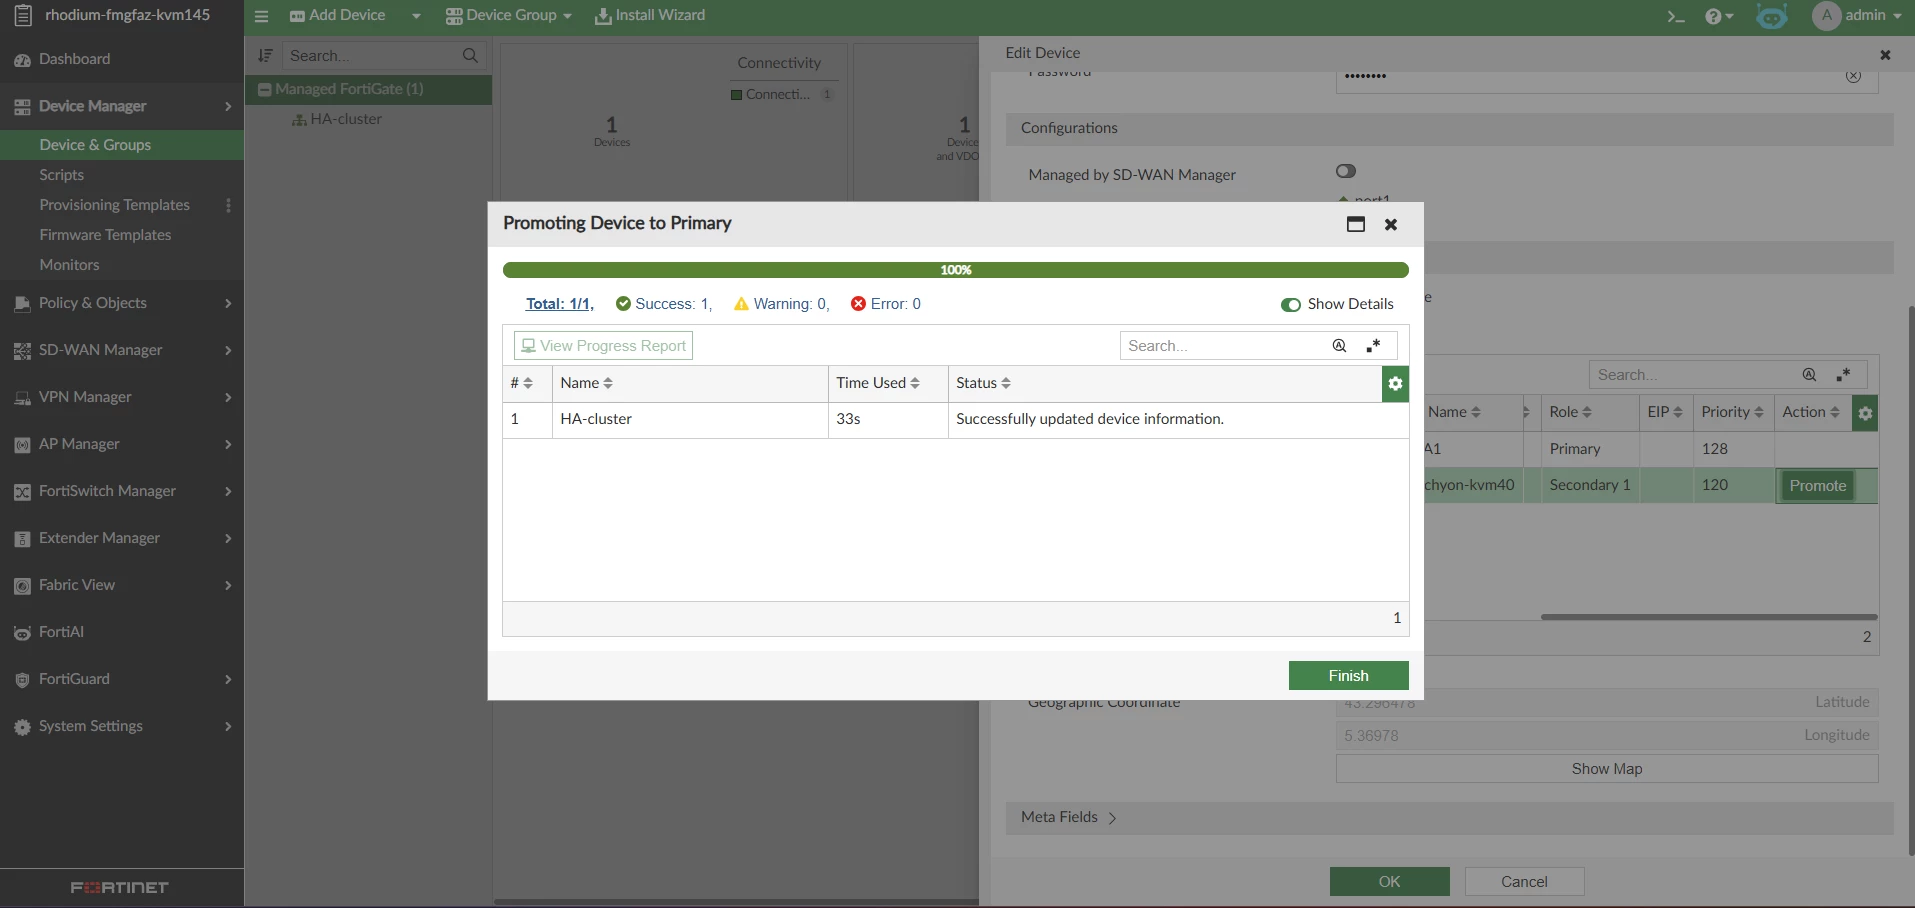Image resolution: width=1915 pixels, height=908 pixels.
Task: Click Promote for the Secondary 1 member
Action: point(1817,486)
